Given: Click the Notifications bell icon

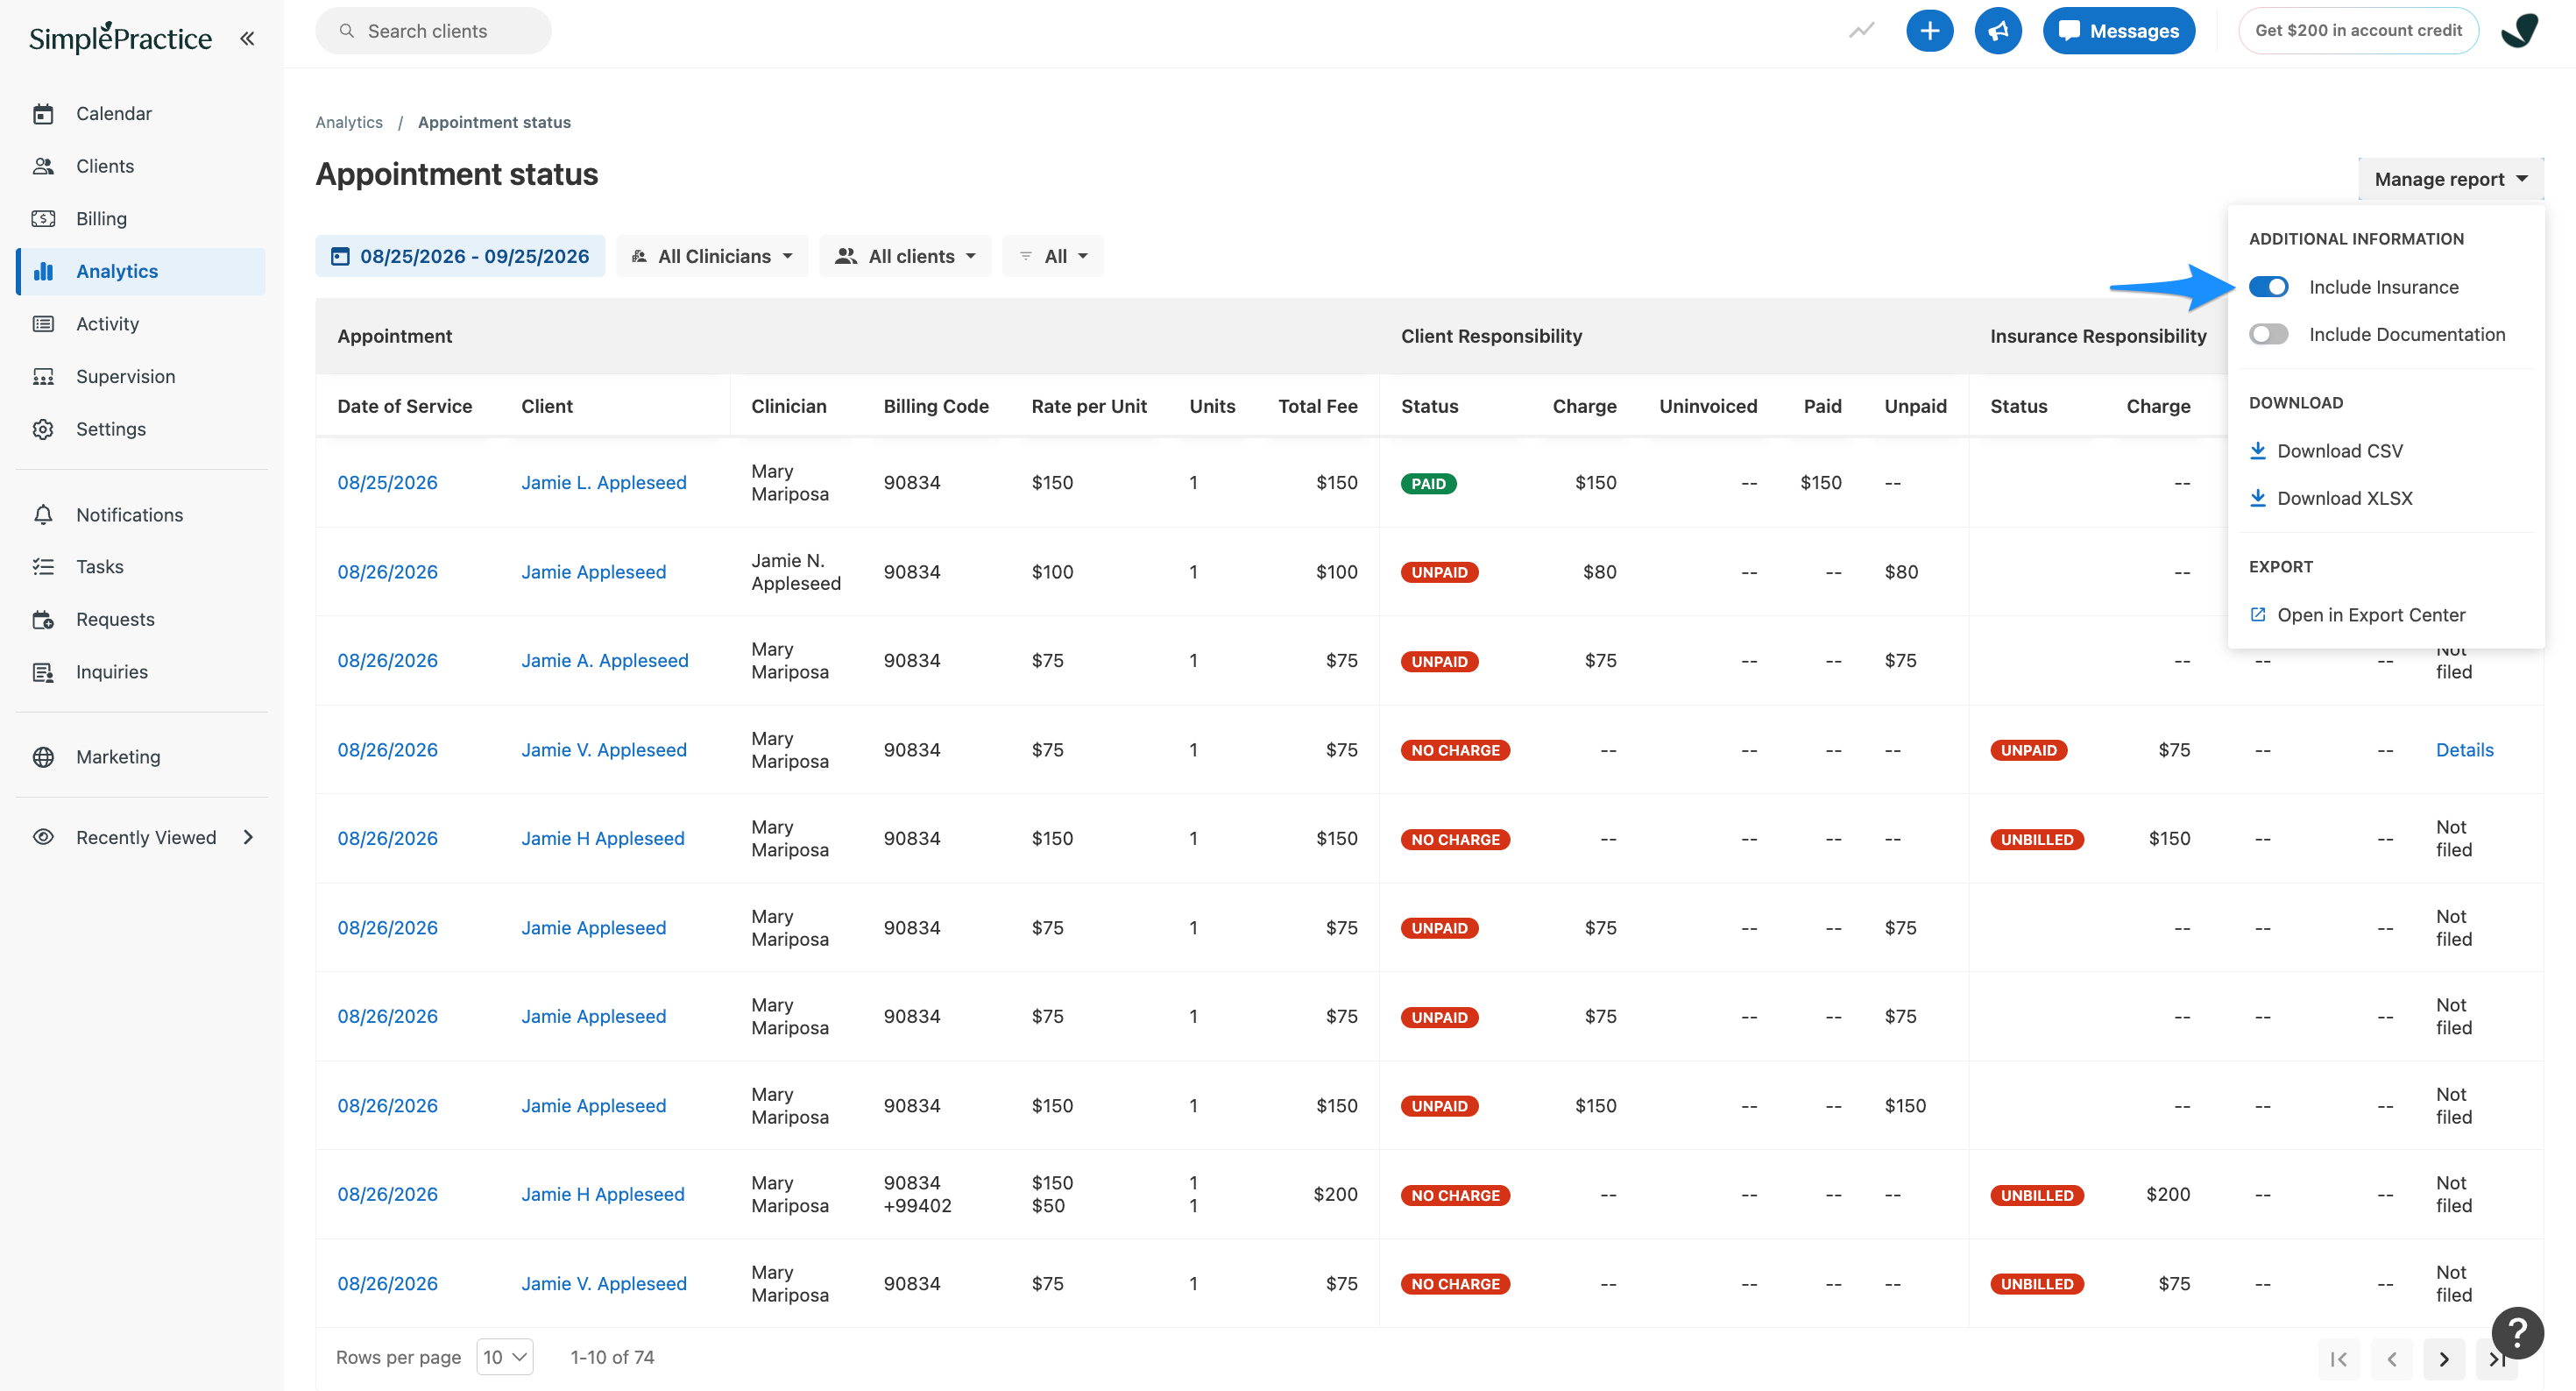Looking at the screenshot, I should click(x=43, y=514).
